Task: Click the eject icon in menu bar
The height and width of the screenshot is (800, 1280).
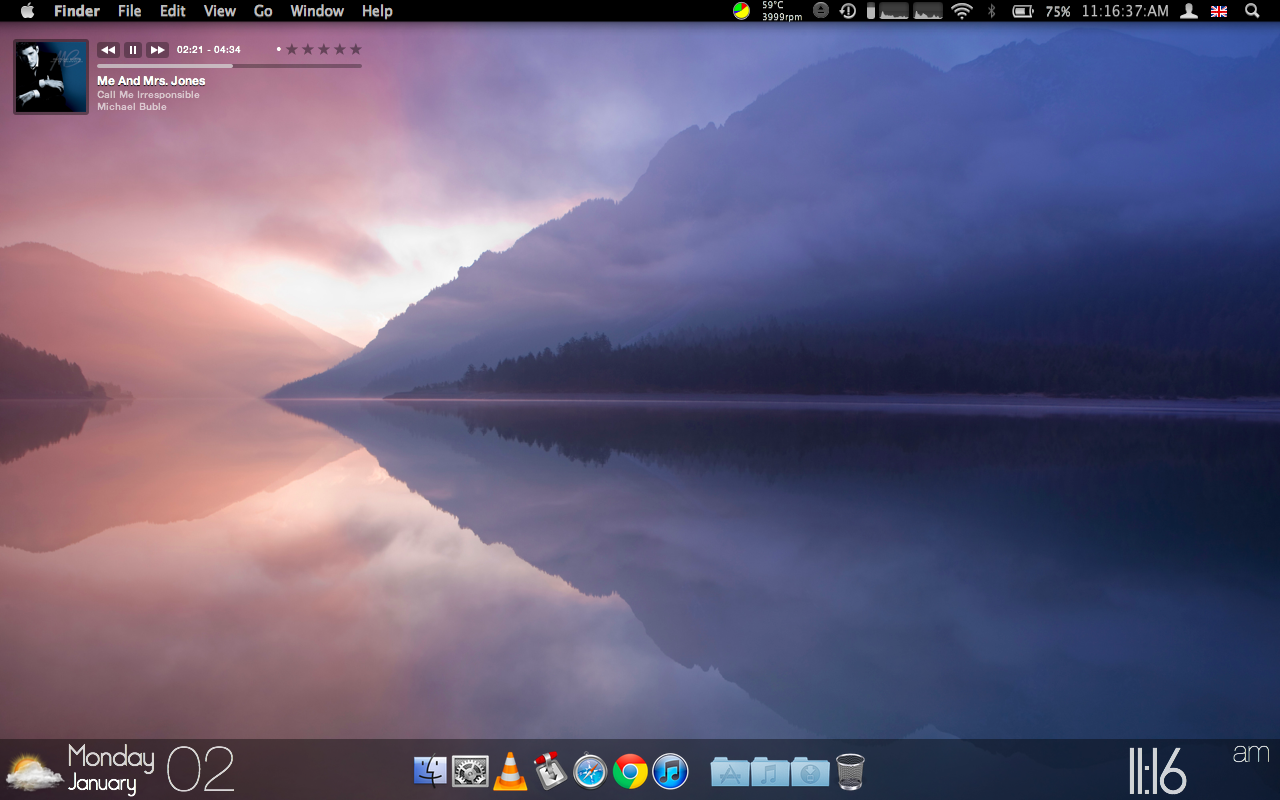Action: [x=821, y=10]
